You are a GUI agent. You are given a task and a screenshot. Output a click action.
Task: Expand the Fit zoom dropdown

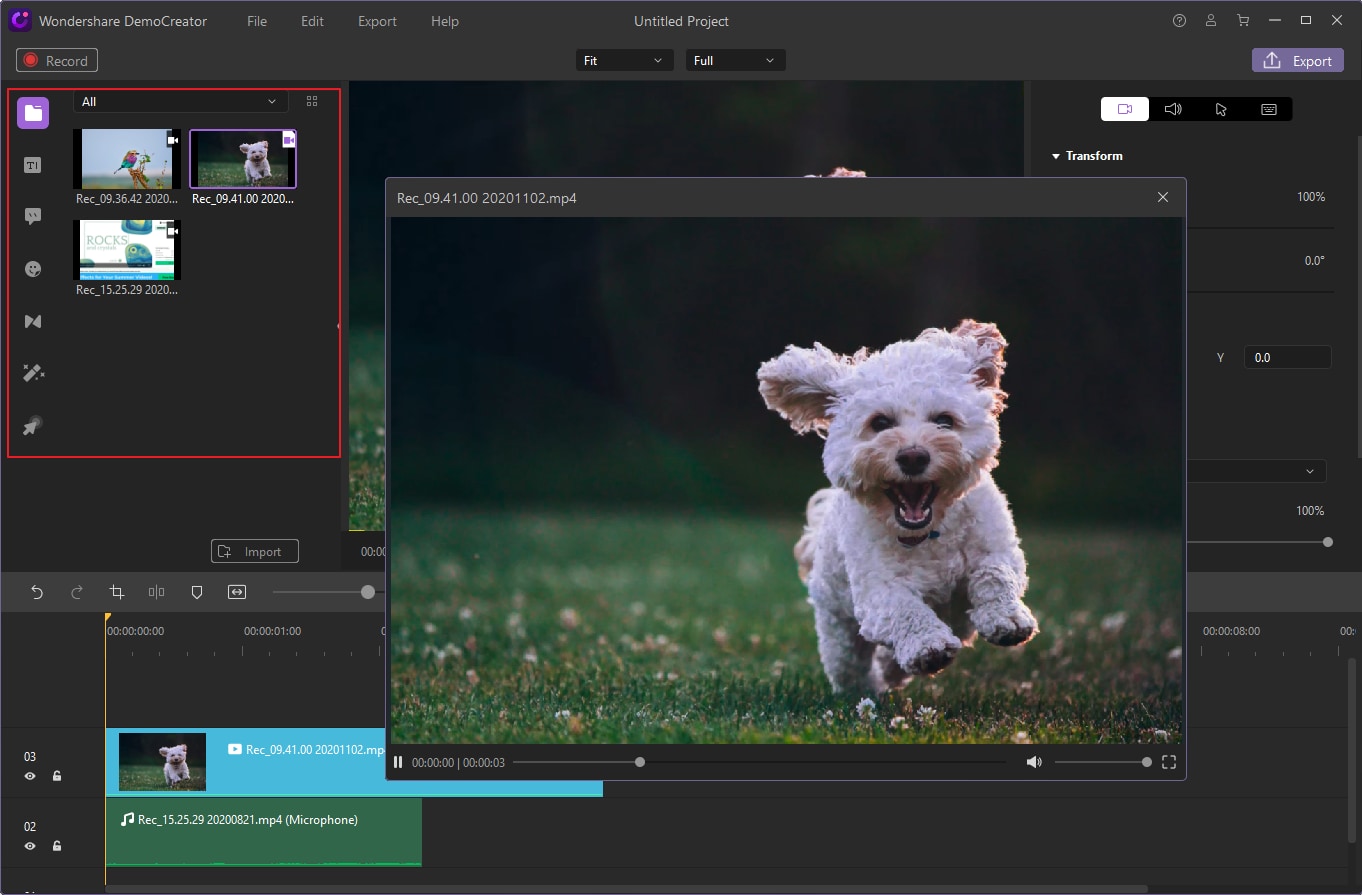(623, 61)
